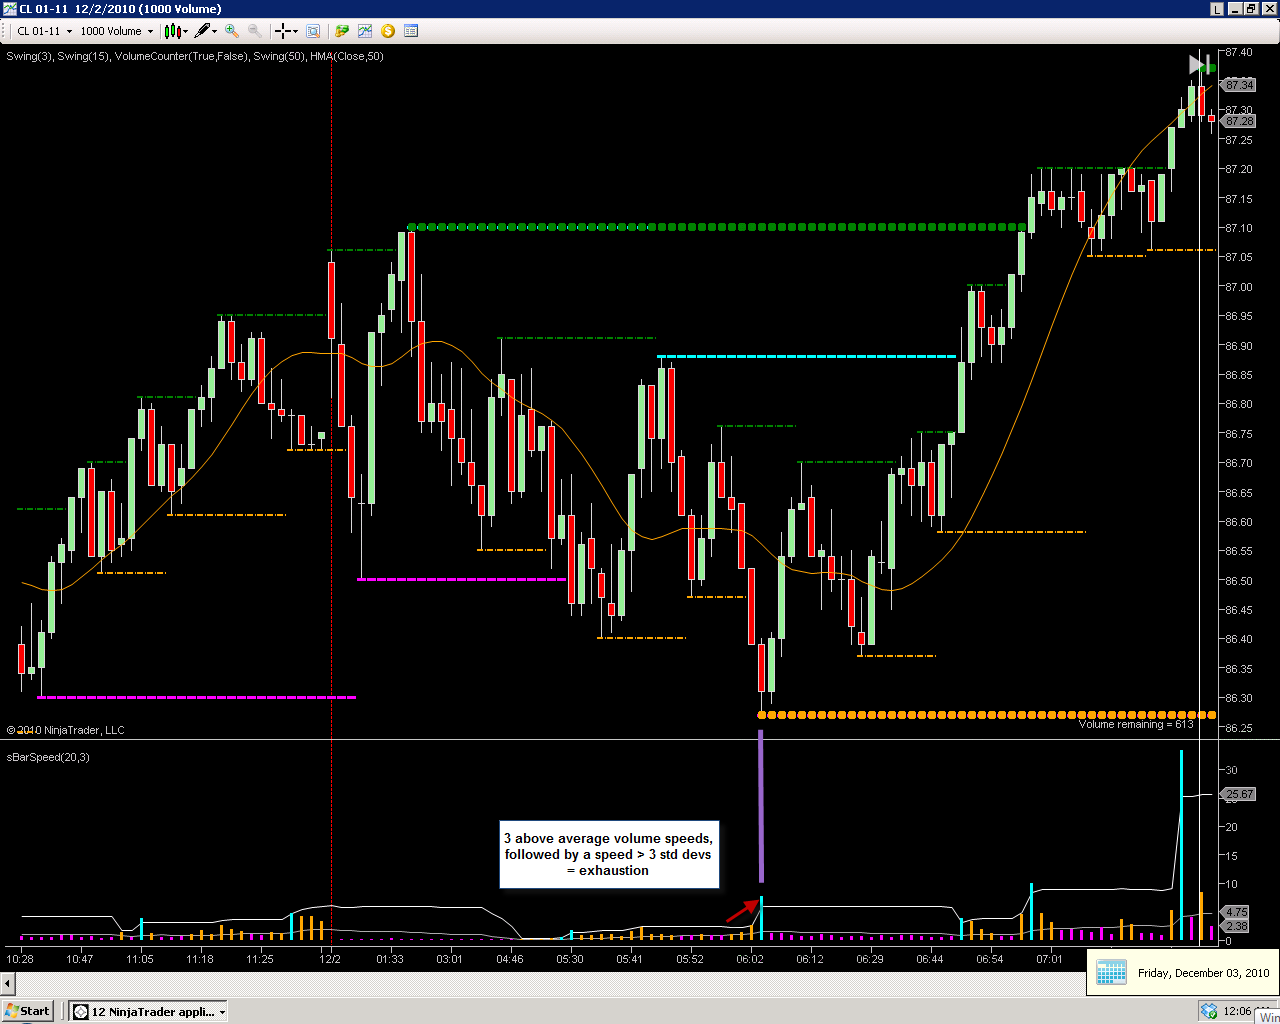Click the gold dollar coin icon

(388, 31)
